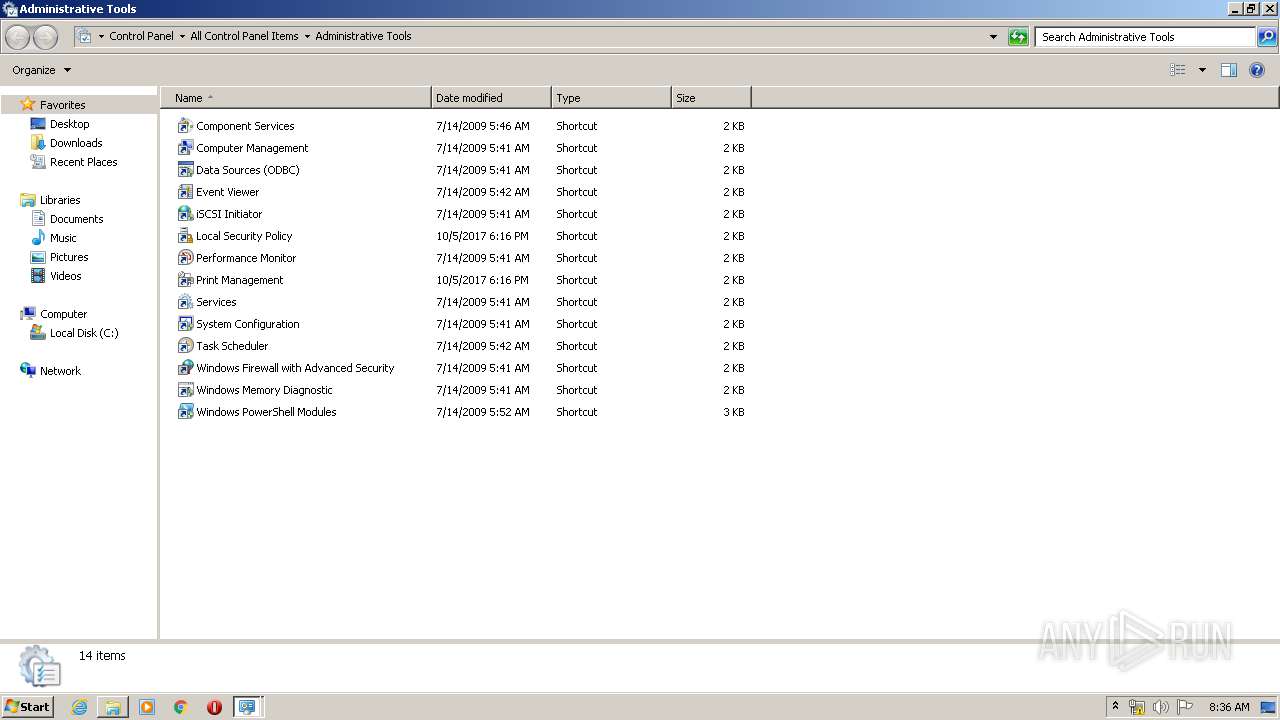Open the Help icon
Viewport: 1280px width, 720px height.
click(x=1257, y=70)
